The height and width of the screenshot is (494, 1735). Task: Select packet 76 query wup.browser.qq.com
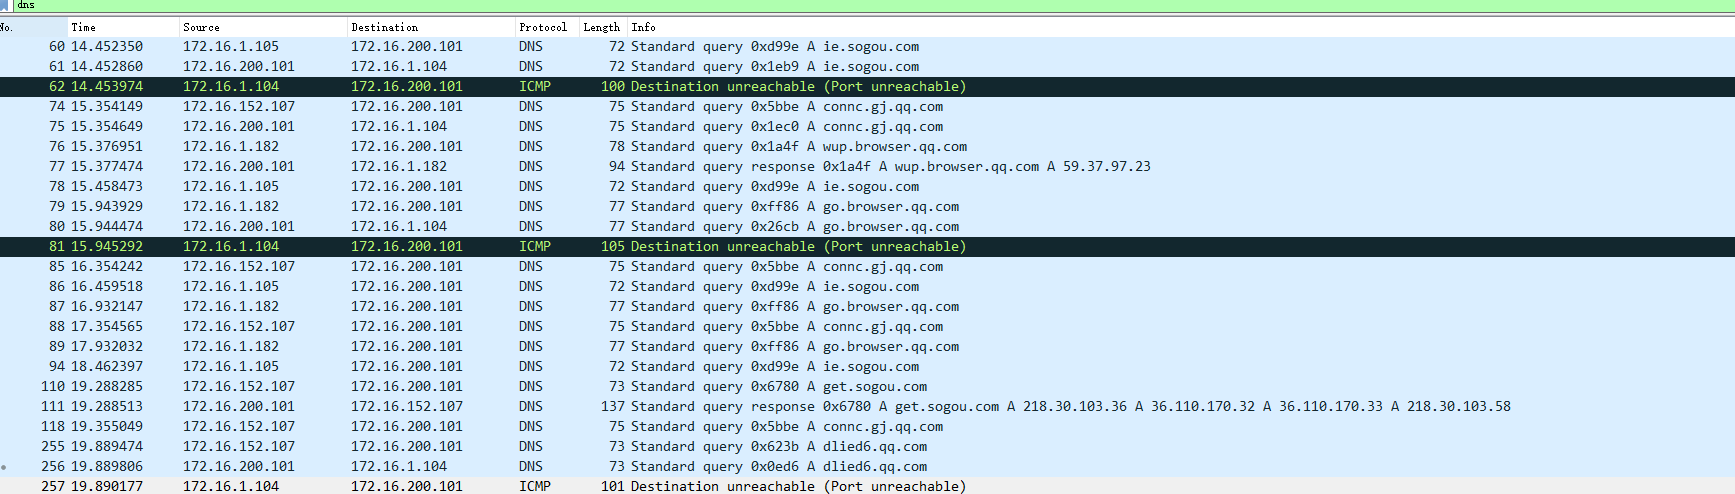pyautogui.click(x=867, y=147)
